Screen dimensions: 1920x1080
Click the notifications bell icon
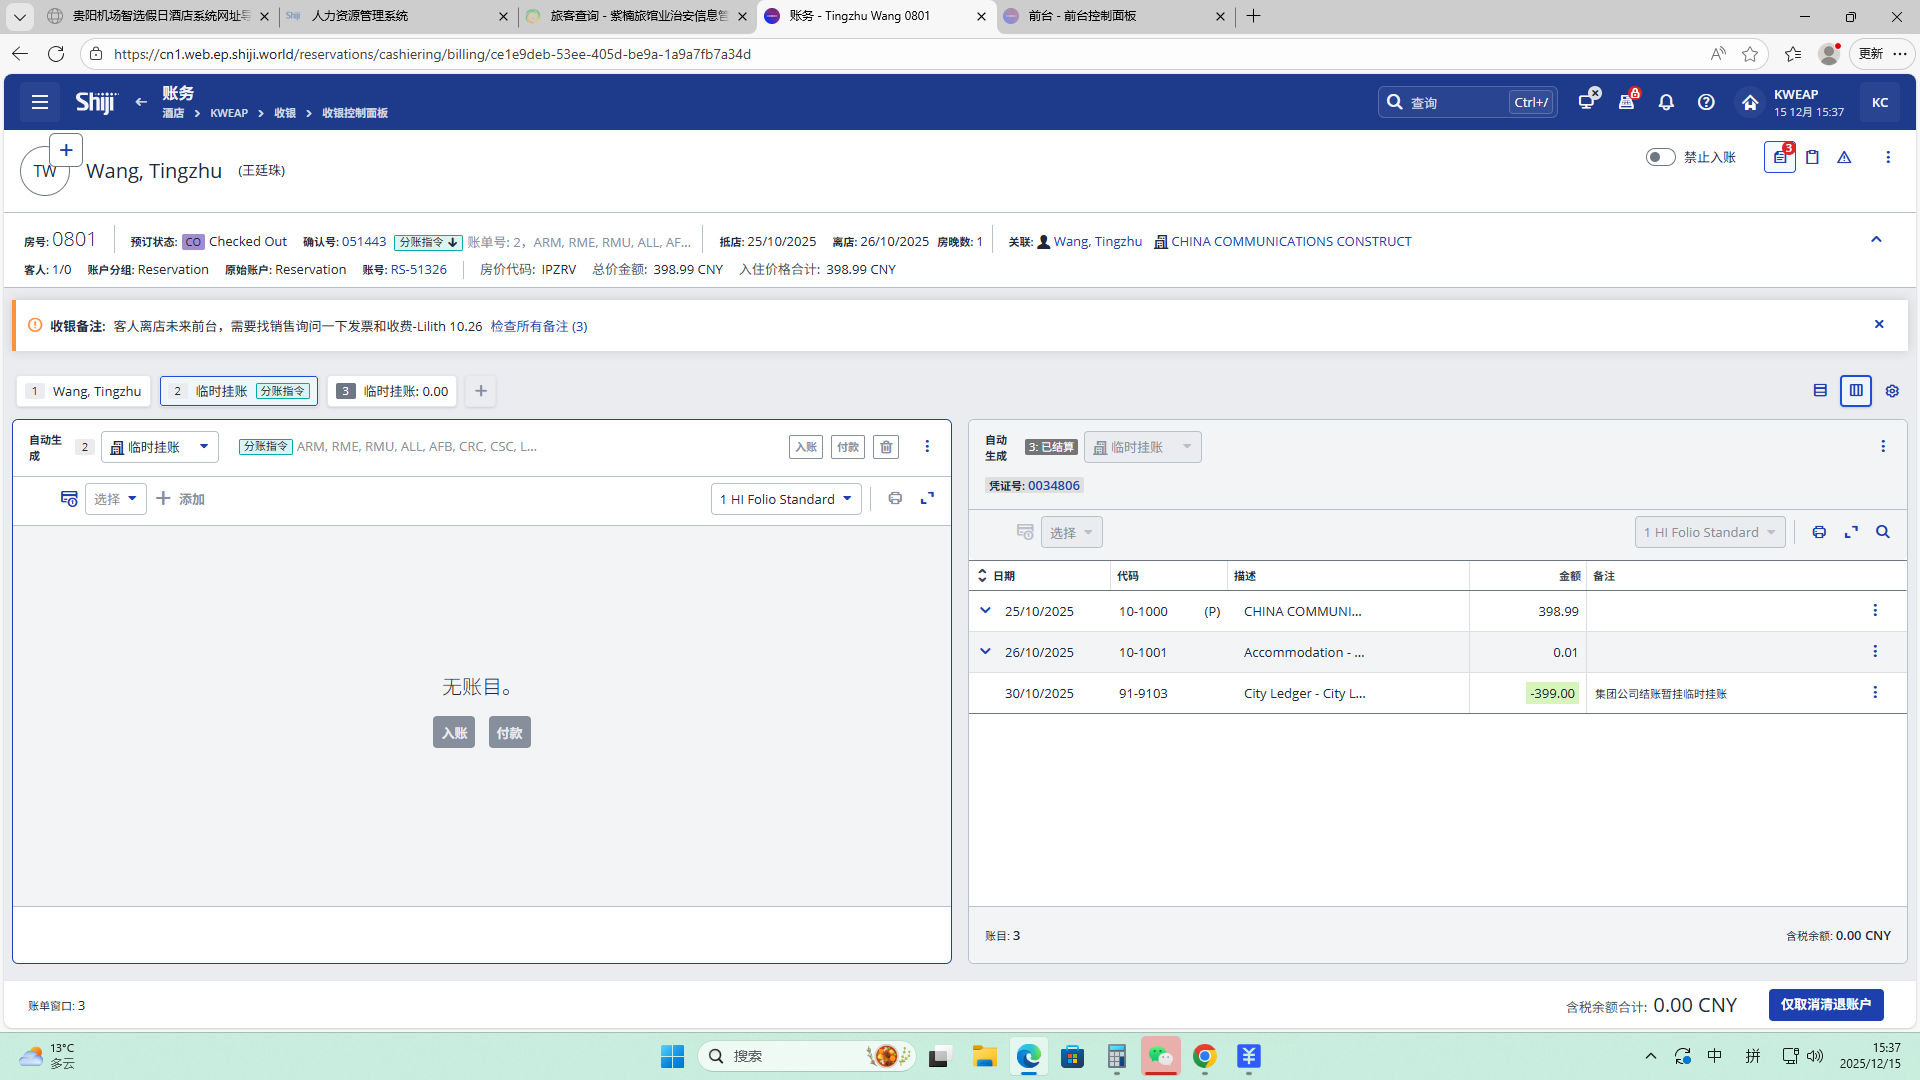(x=1666, y=102)
